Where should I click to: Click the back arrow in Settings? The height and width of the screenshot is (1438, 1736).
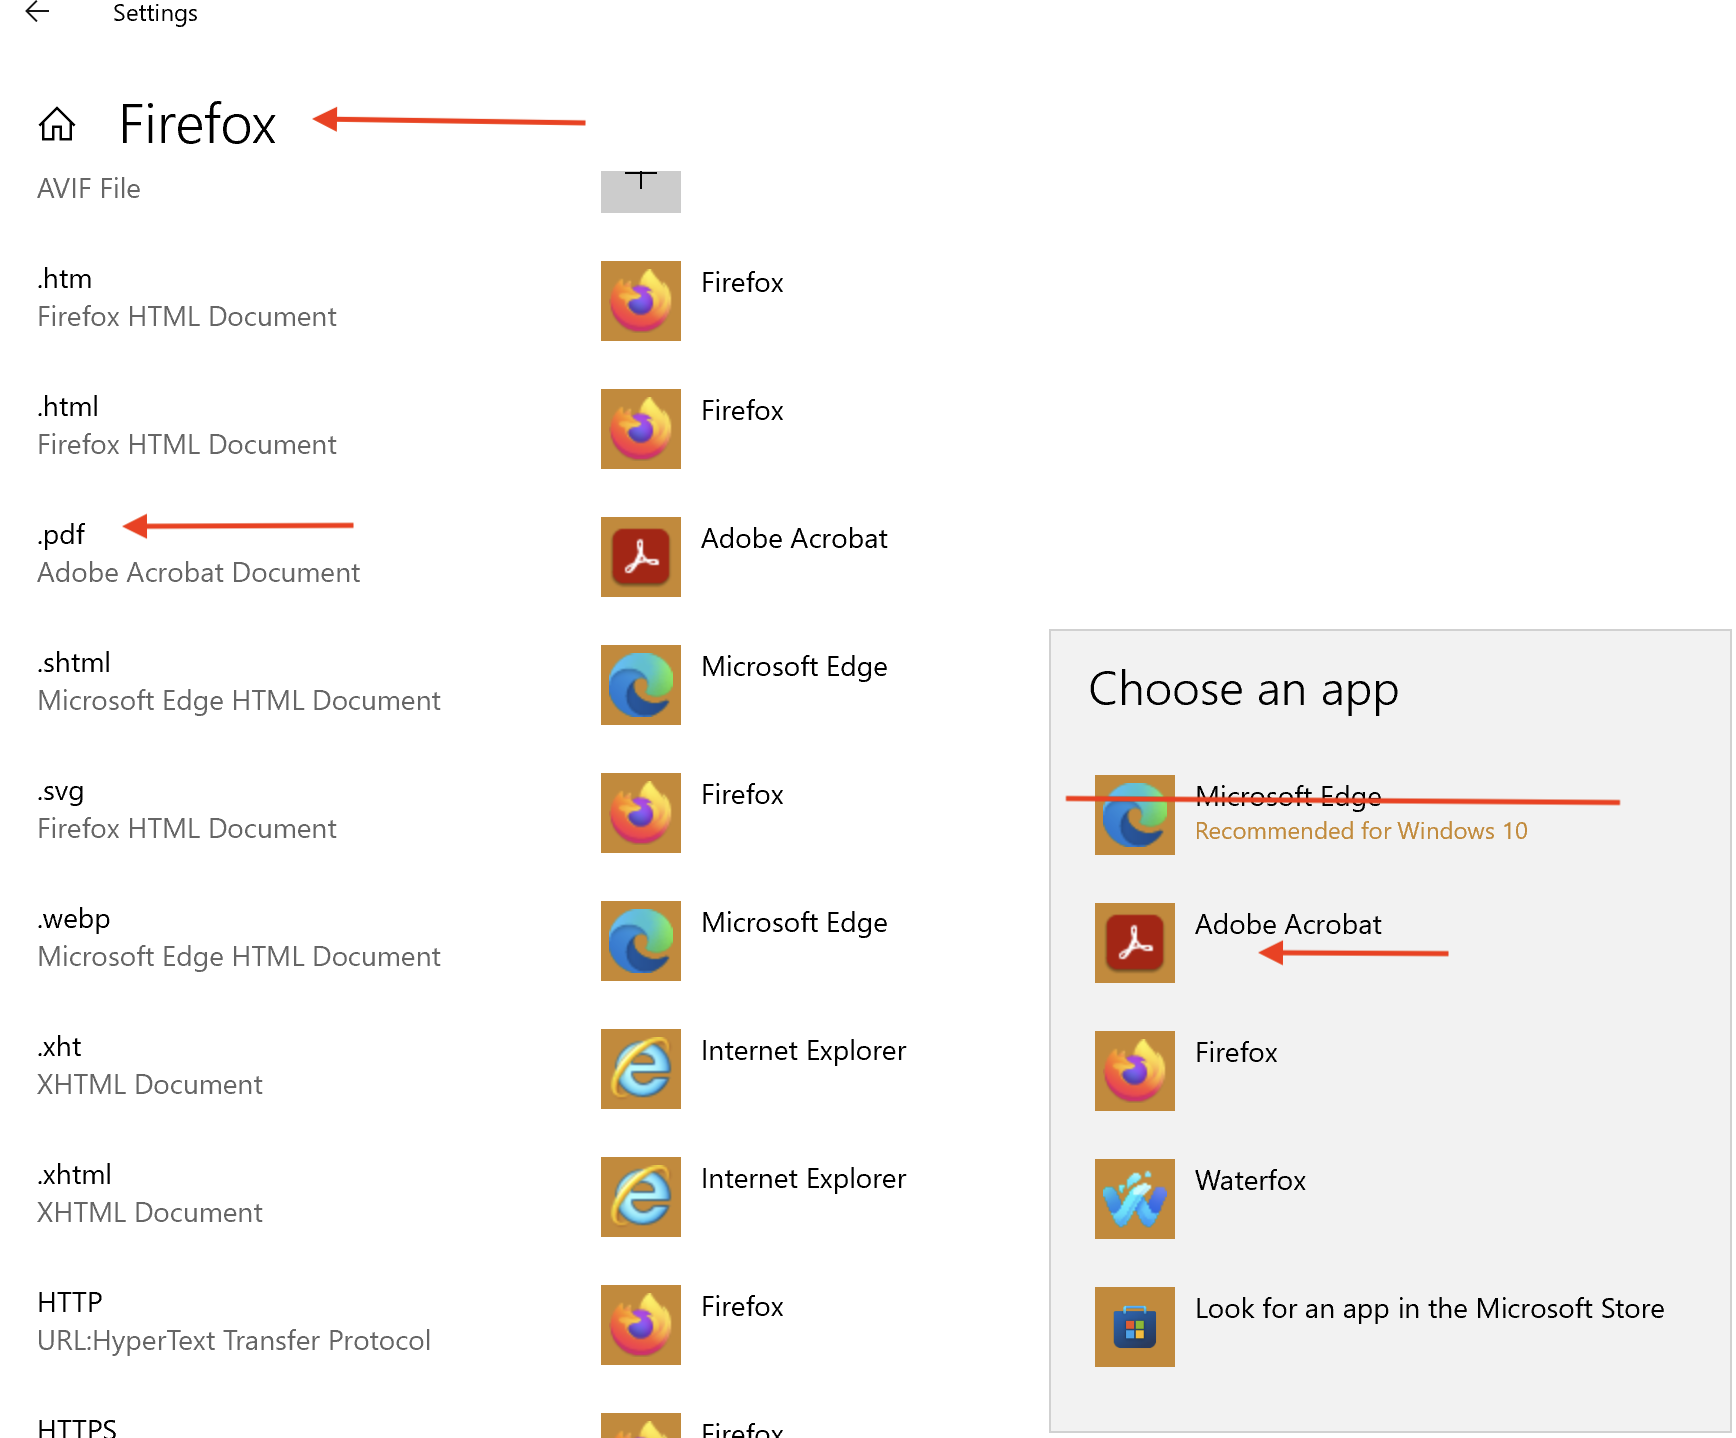37,12
